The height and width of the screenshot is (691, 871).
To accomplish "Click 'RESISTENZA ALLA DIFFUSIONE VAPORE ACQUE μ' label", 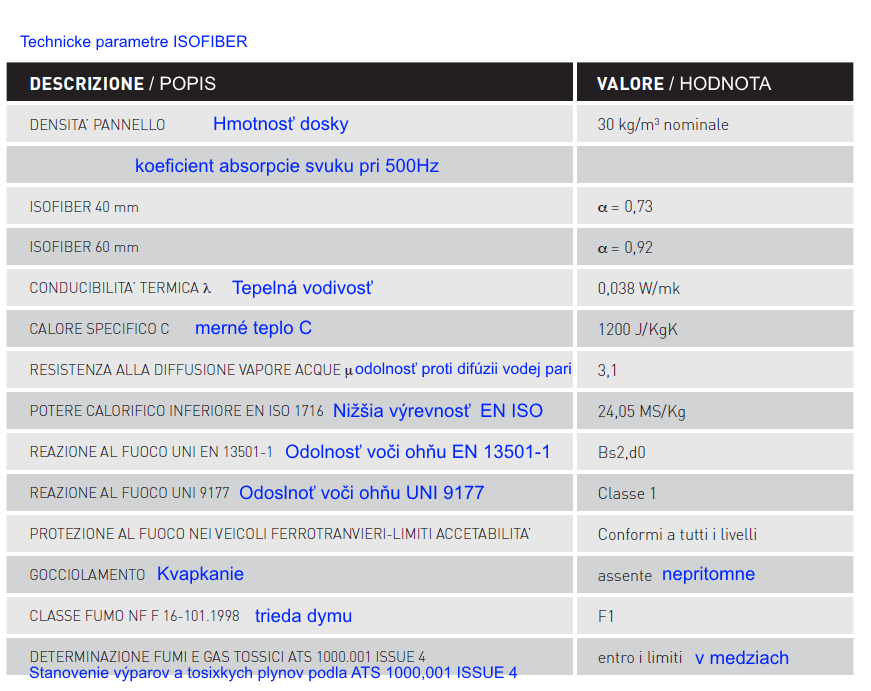I will [191, 370].
